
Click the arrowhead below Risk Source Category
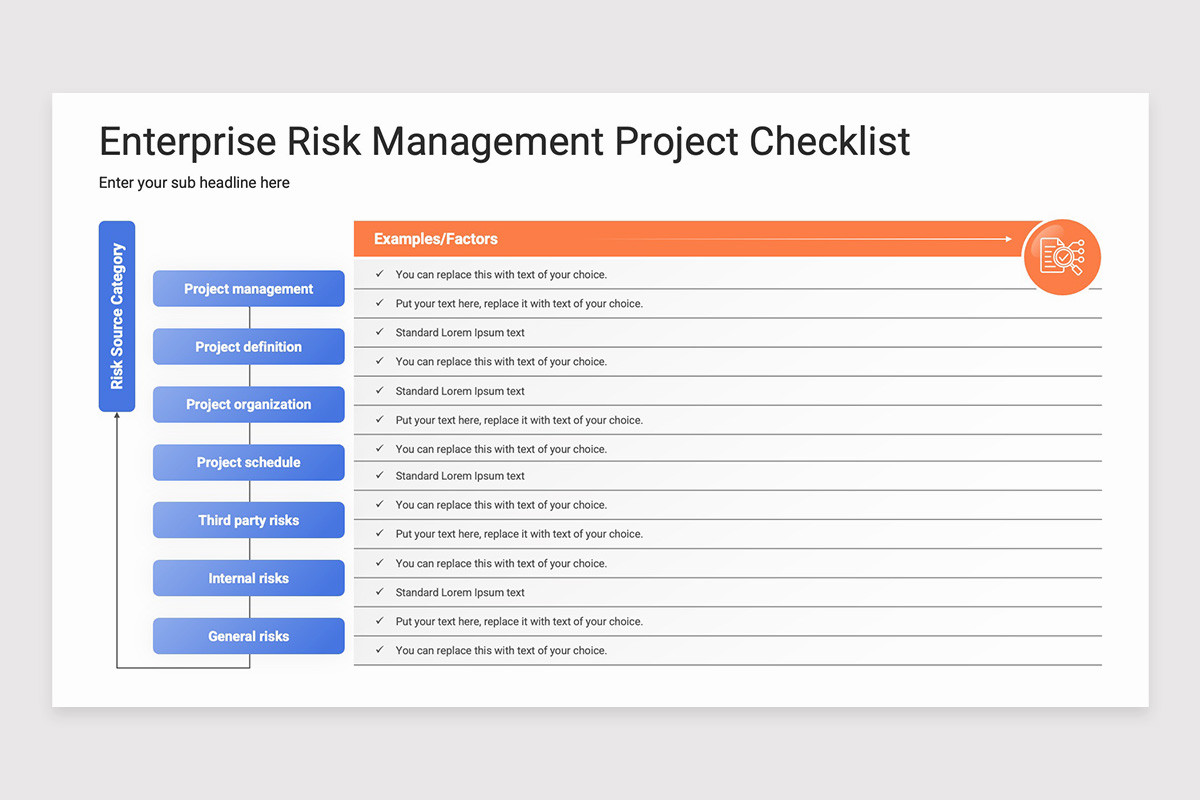(x=117, y=416)
